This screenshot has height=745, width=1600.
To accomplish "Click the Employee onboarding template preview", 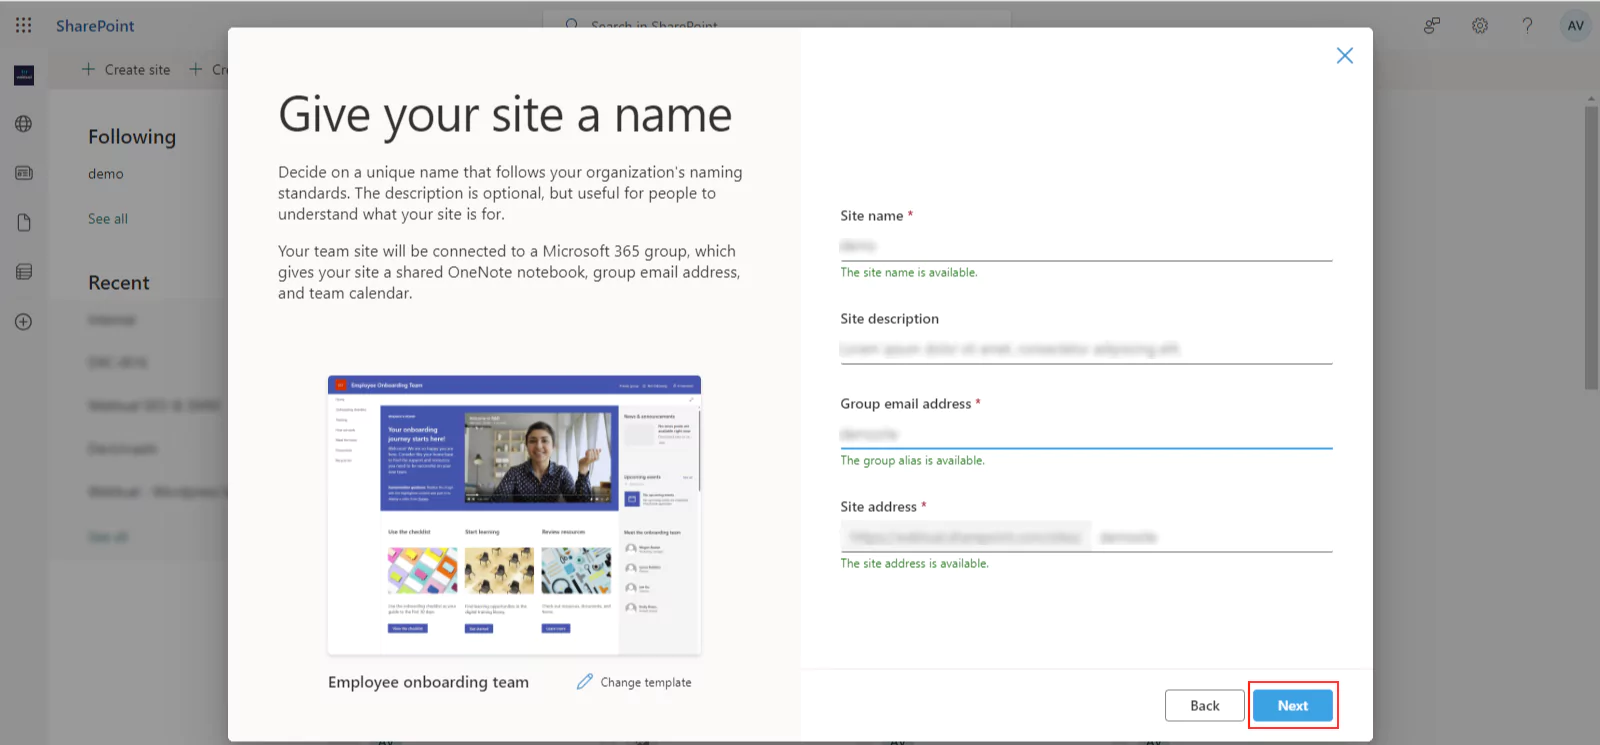I will 514,515.
